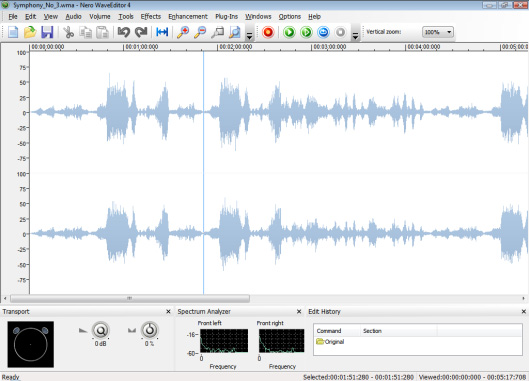The image size is (529, 381).
Task: Undo last action arrow icon
Action: [x=124, y=32]
